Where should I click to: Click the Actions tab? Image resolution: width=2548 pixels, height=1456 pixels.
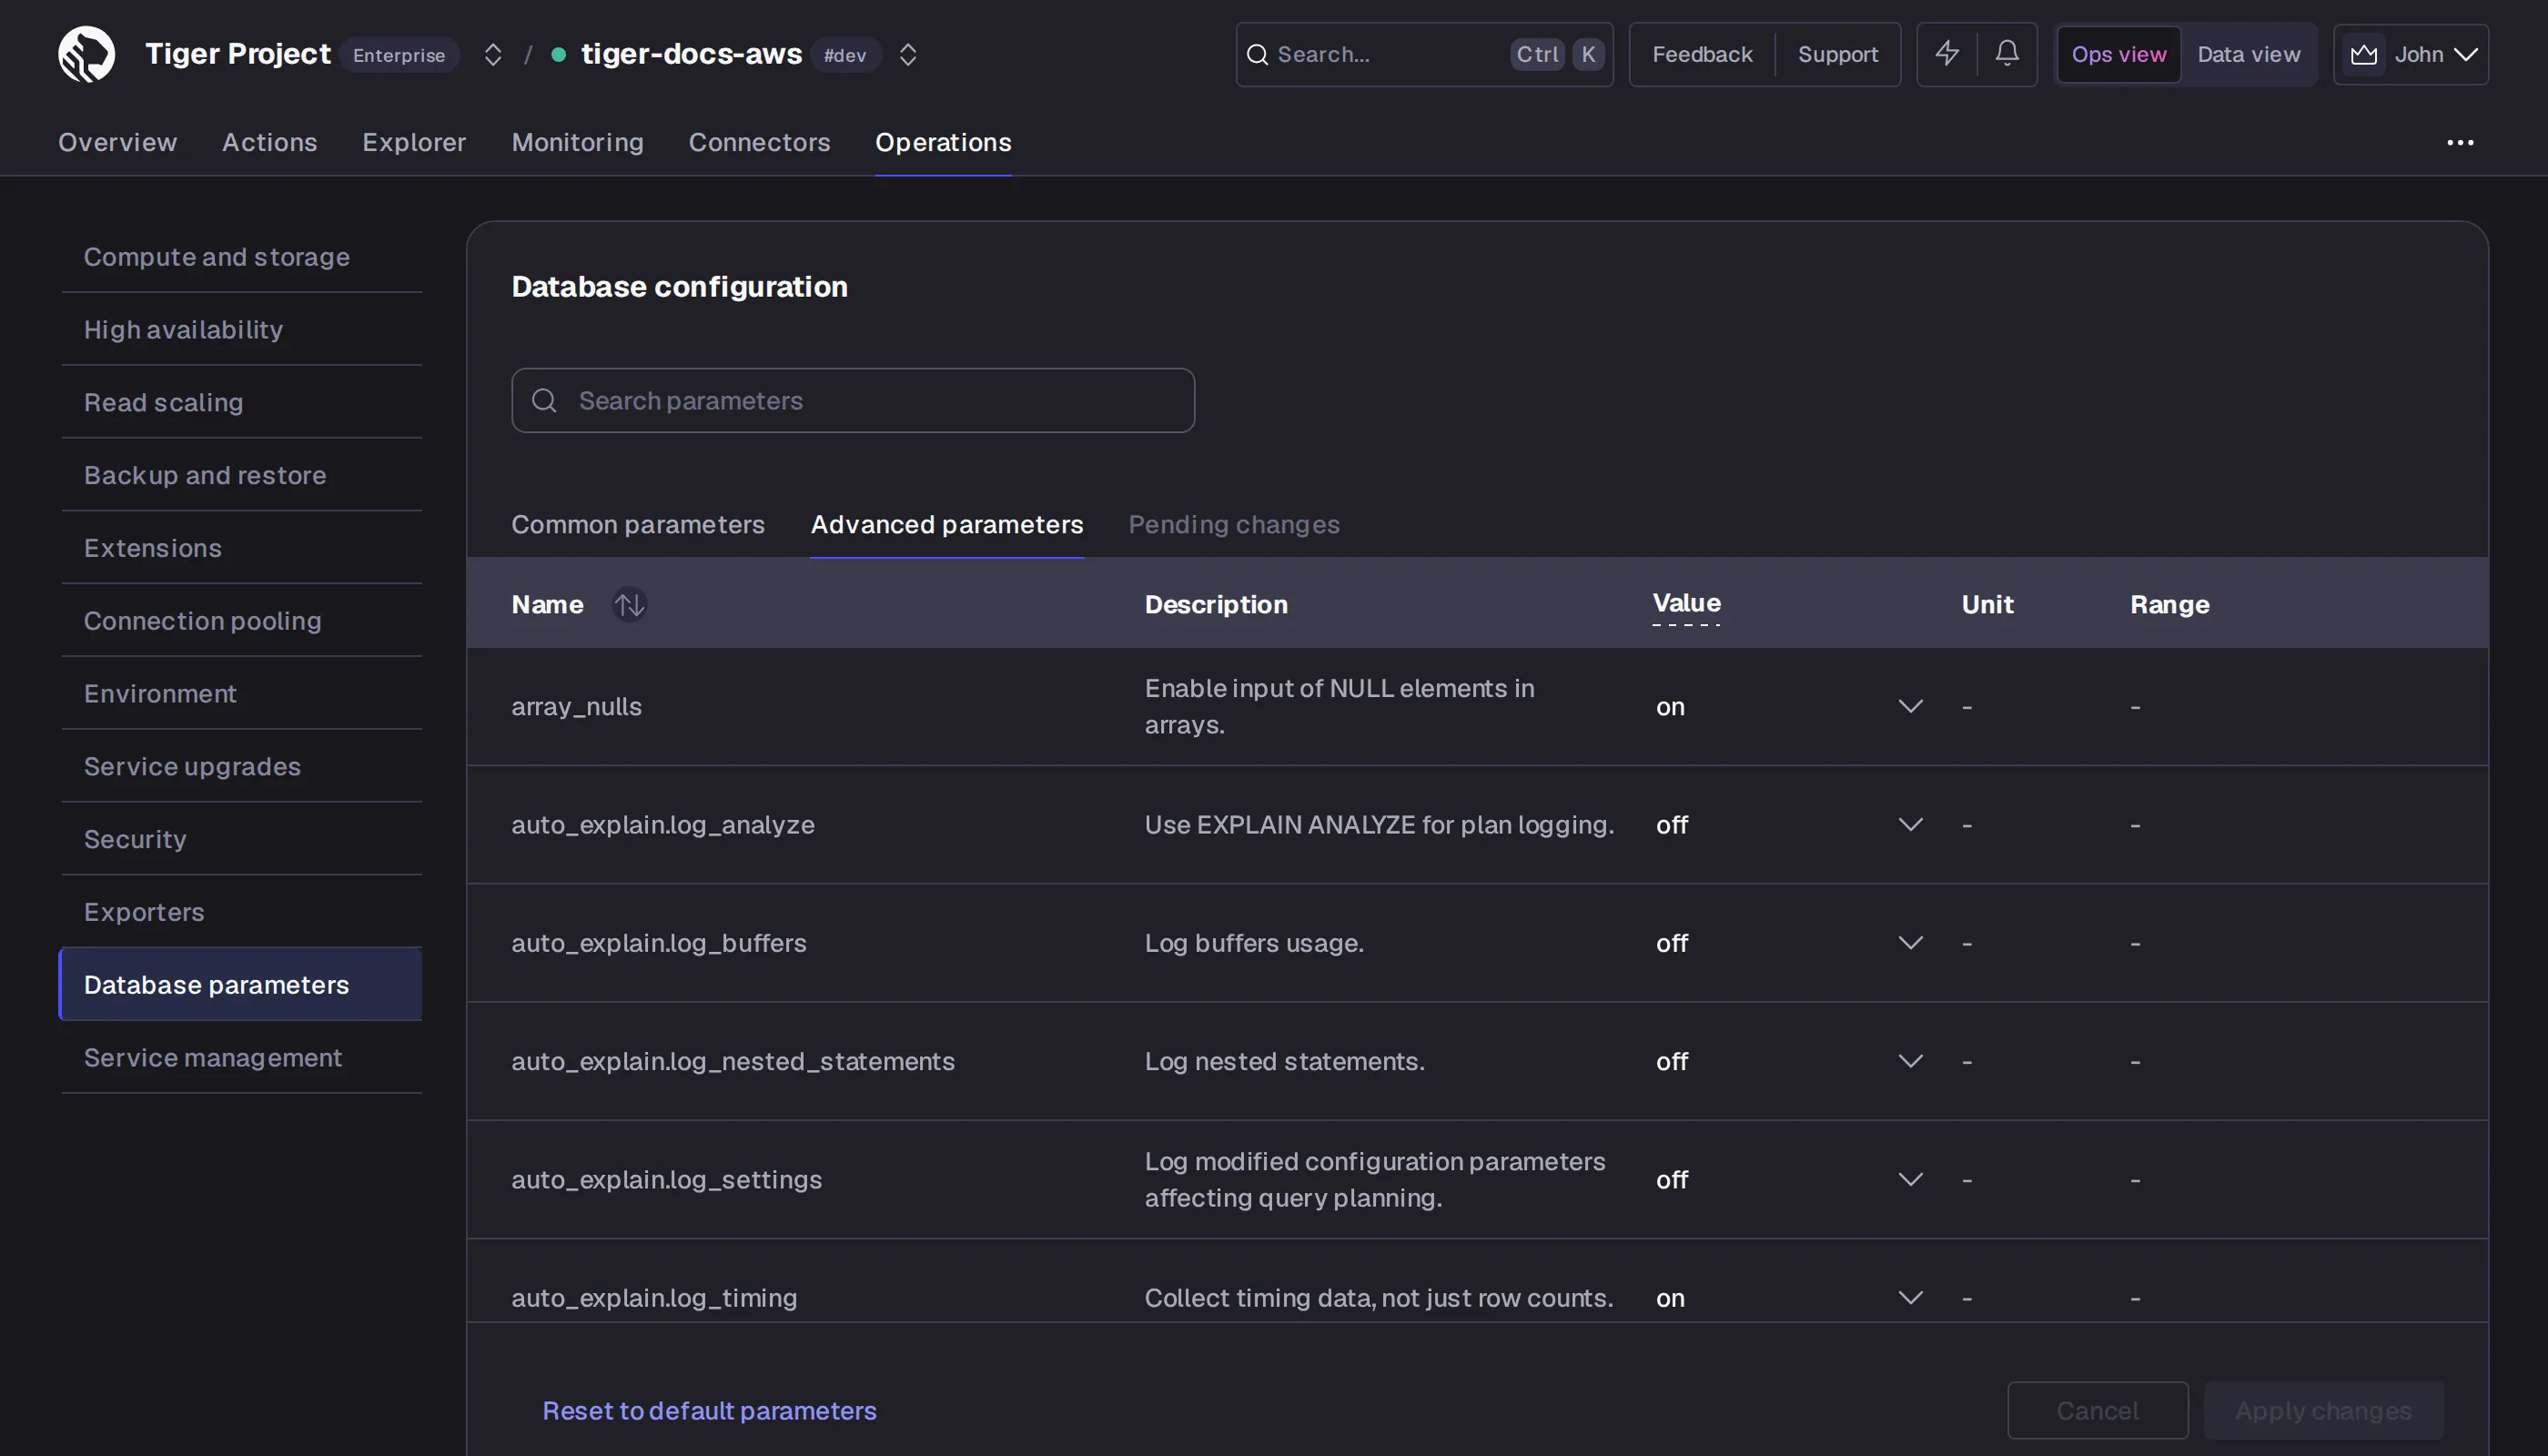(269, 142)
